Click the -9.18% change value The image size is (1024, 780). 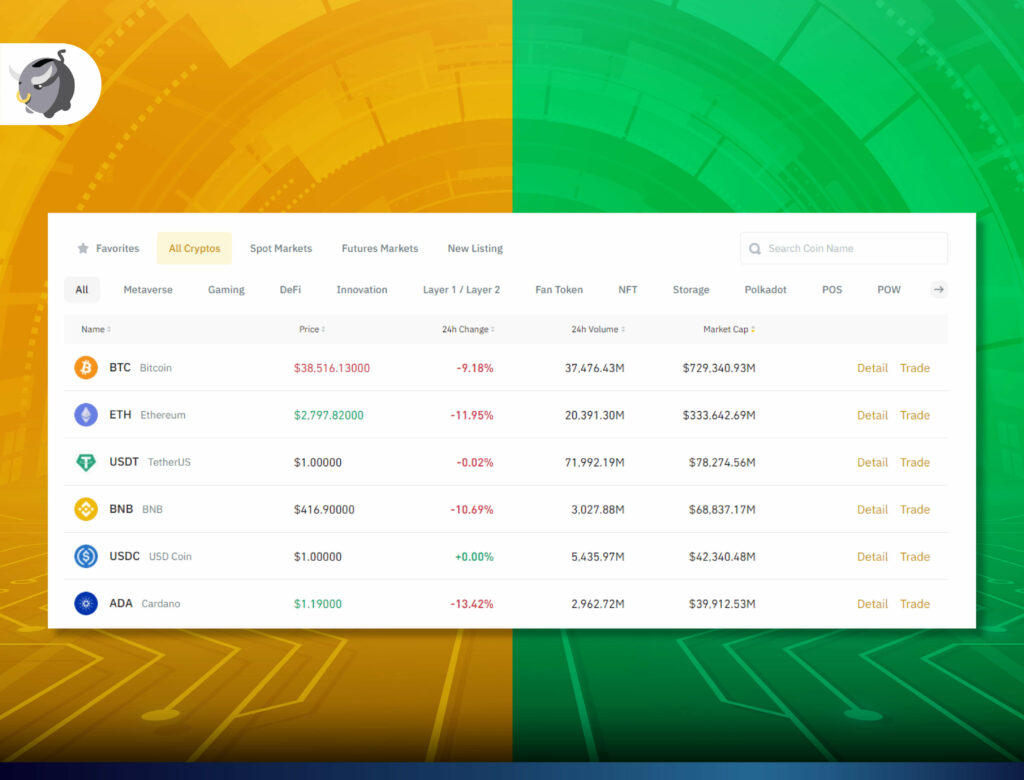pyautogui.click(x=475, y=368)
